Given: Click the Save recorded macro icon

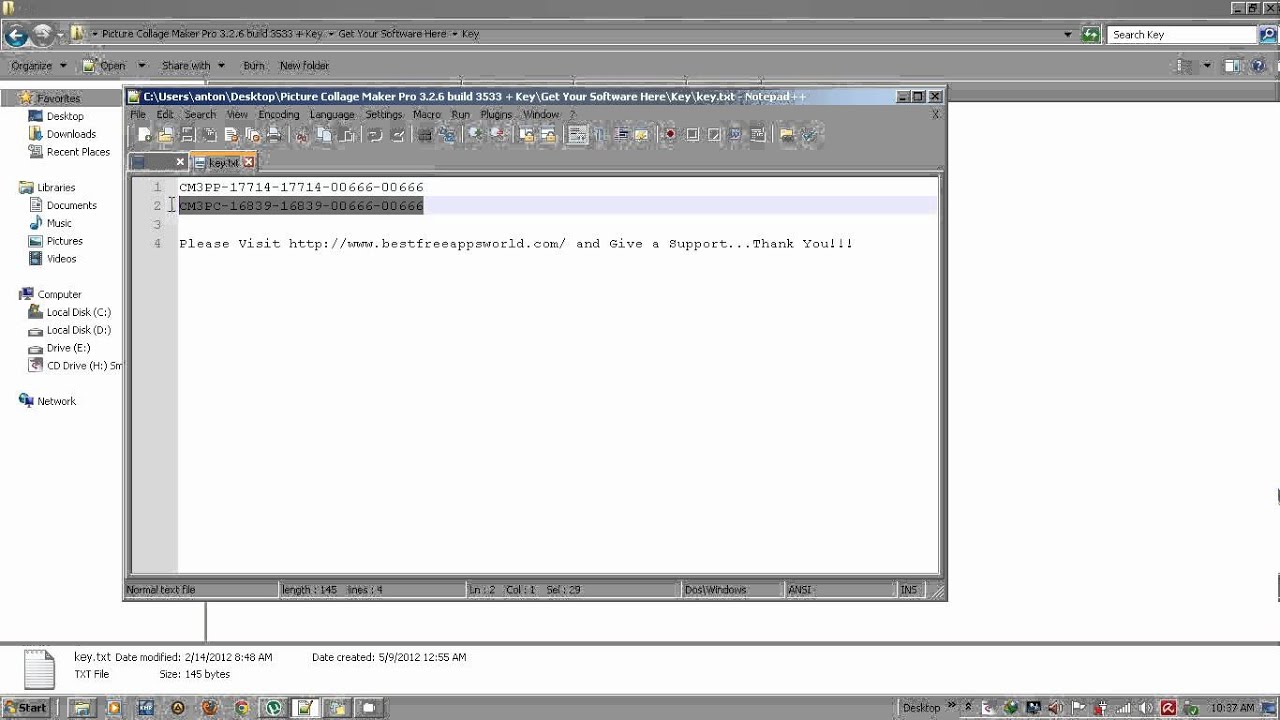Looking at the screenshot, I should click(x=757, y=135).
